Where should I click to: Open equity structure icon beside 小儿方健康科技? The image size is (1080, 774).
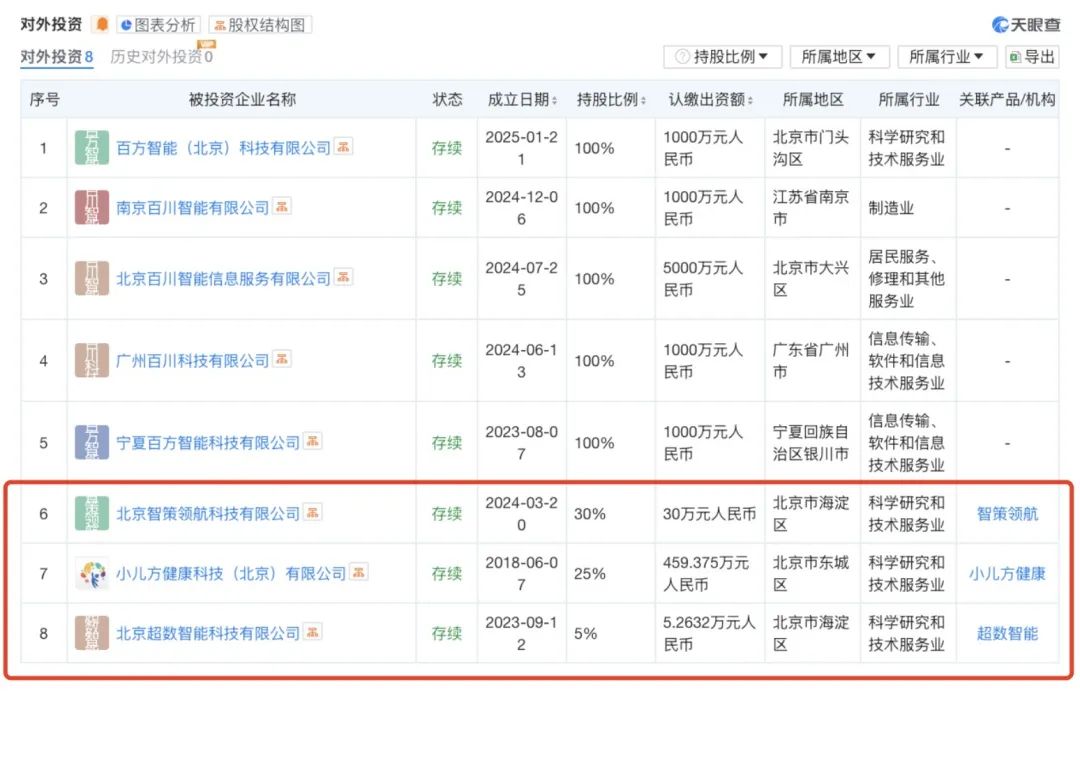point(360,573)
